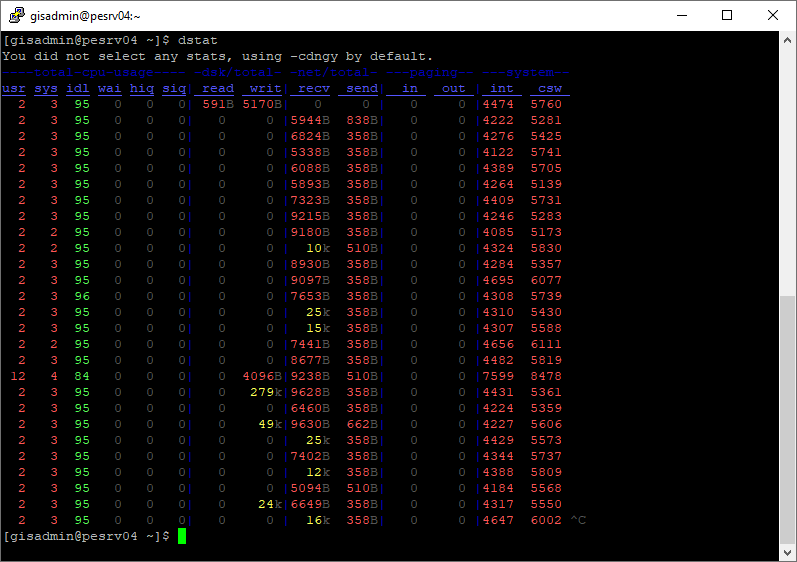
Task: Click the 'net/total' group header
Action: (x=334, y=73)
